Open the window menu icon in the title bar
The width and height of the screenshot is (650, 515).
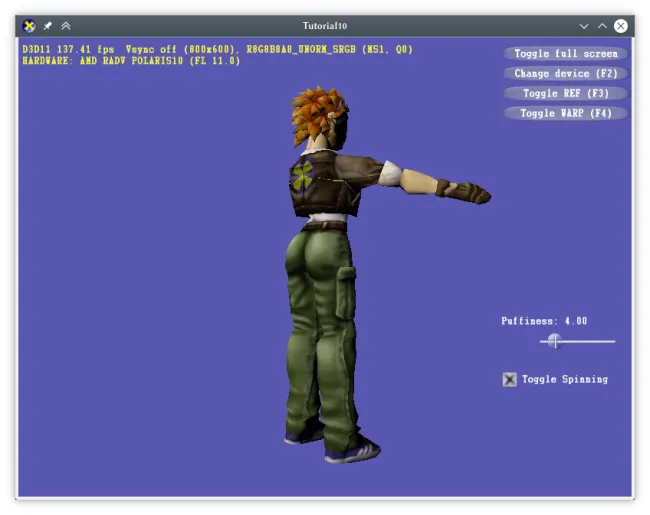point(29,26)
